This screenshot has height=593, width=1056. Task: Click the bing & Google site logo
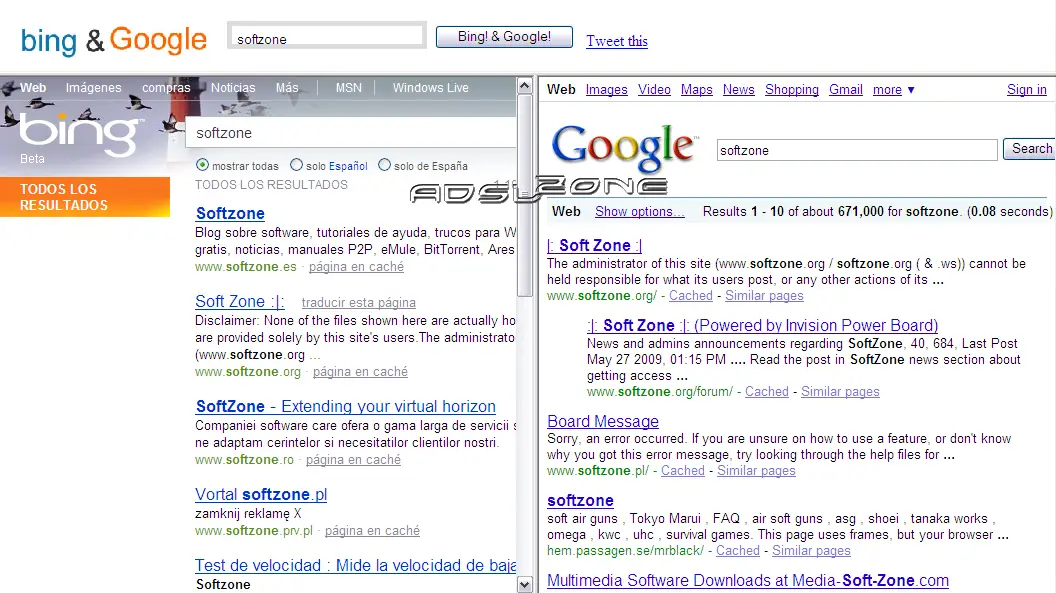pyautogui.click(x=113, y=40)
